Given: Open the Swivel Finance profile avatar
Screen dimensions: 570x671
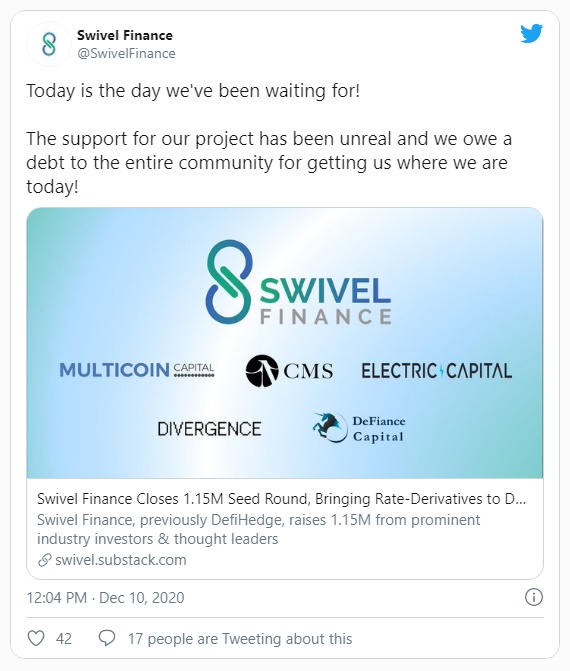Looking at the screenshot, I should click(49, 44).
